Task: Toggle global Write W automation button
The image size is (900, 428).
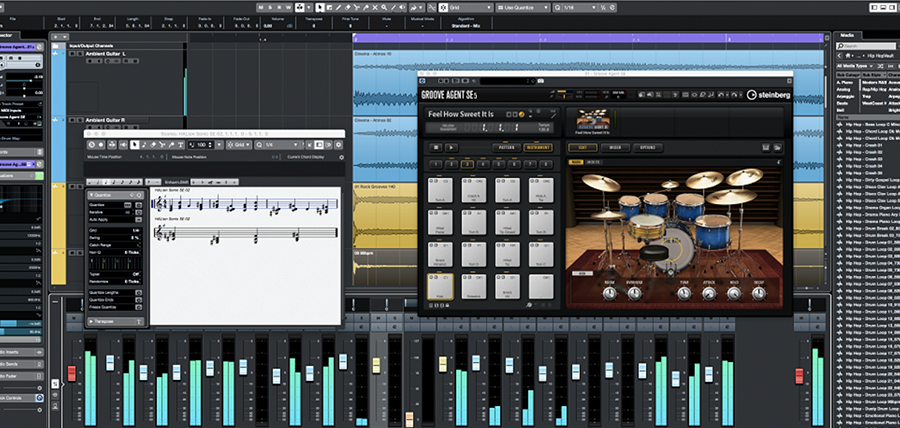Action: (x=288, y=7)
